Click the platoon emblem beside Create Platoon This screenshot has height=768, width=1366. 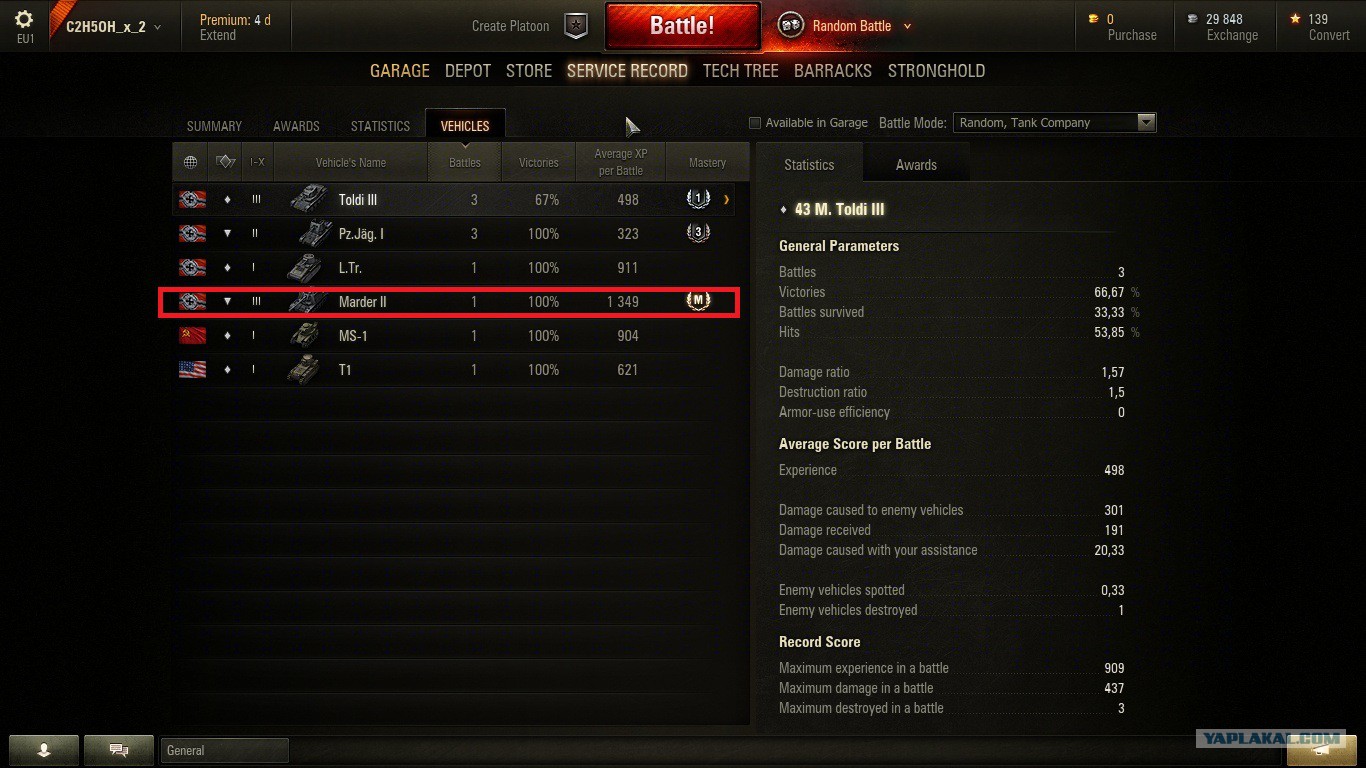click(x=576, y=26)
